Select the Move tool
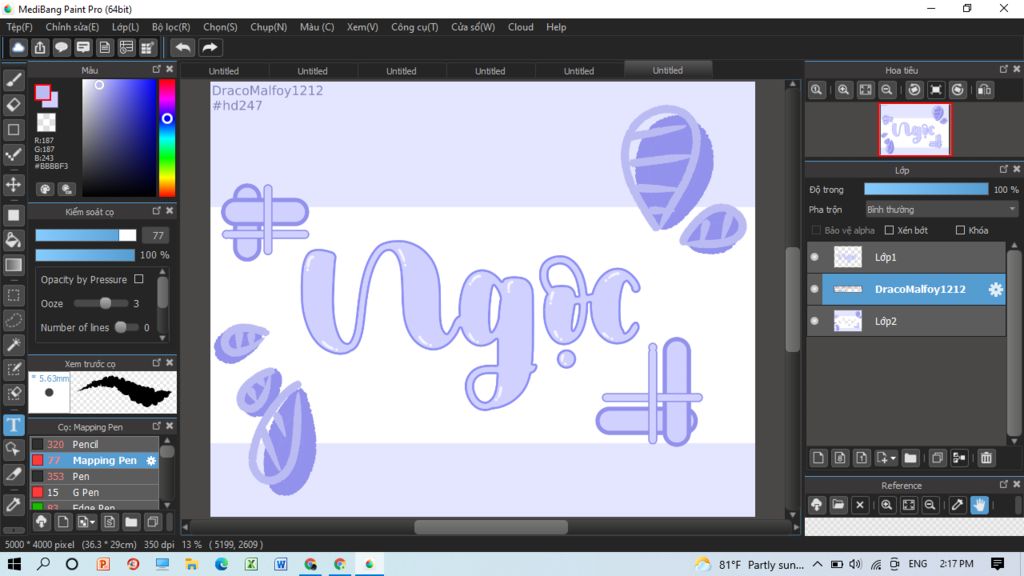The height and width of the screenshot is (576, 1024). 14,185
